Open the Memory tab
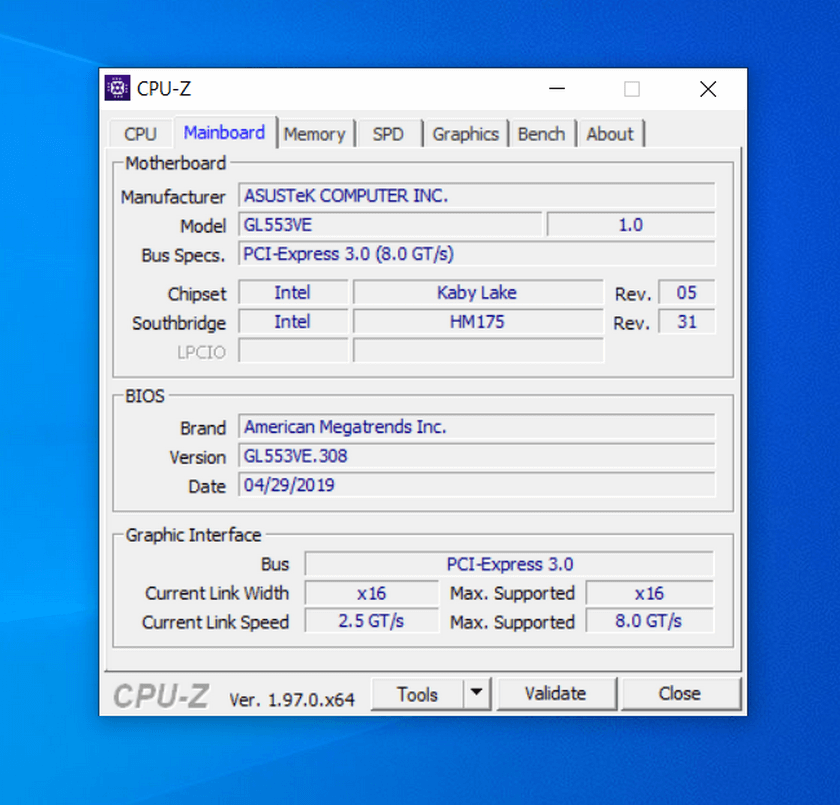The height and width of the screenshot is (805, 840). click(314, 134)
